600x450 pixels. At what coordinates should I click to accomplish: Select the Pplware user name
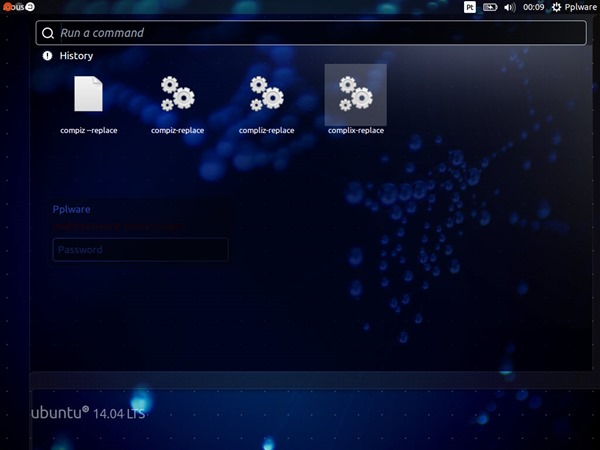pyautogui.click(x=72, y=209)
